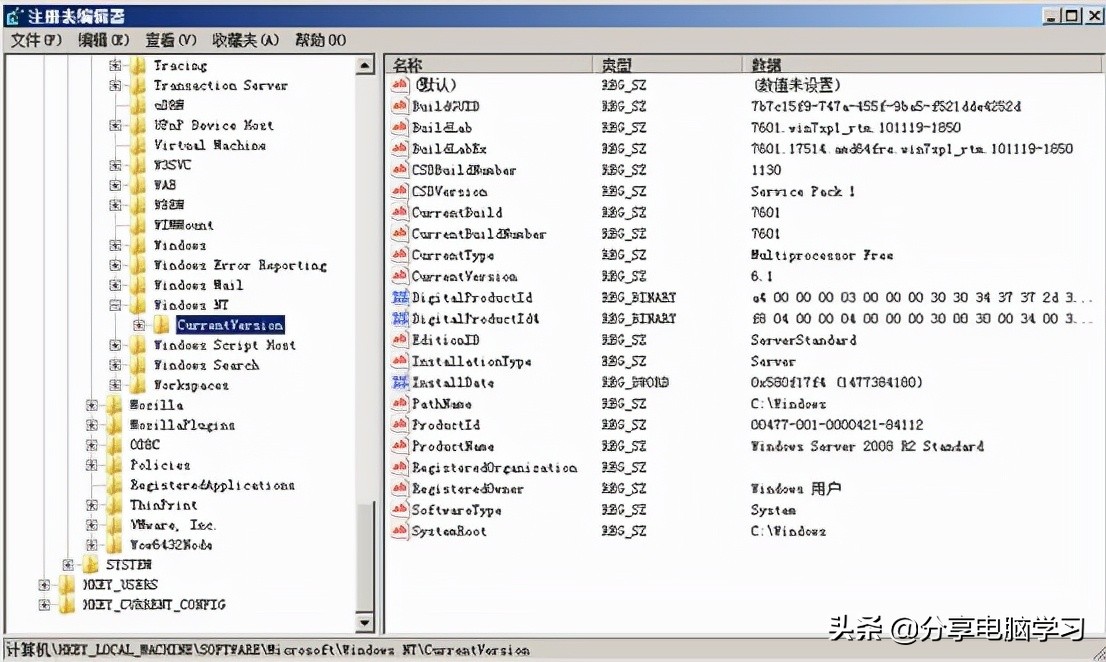1106x662 pixels.
Task: Collapse the Windows NT tree node
Action: pyautogui.click(x=115, y=305)
